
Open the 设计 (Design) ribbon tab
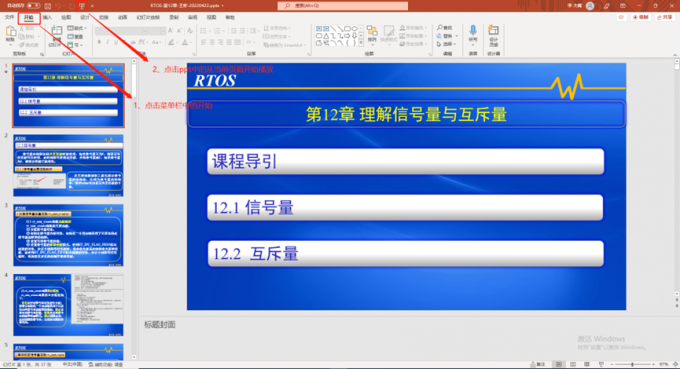[85, 17]
